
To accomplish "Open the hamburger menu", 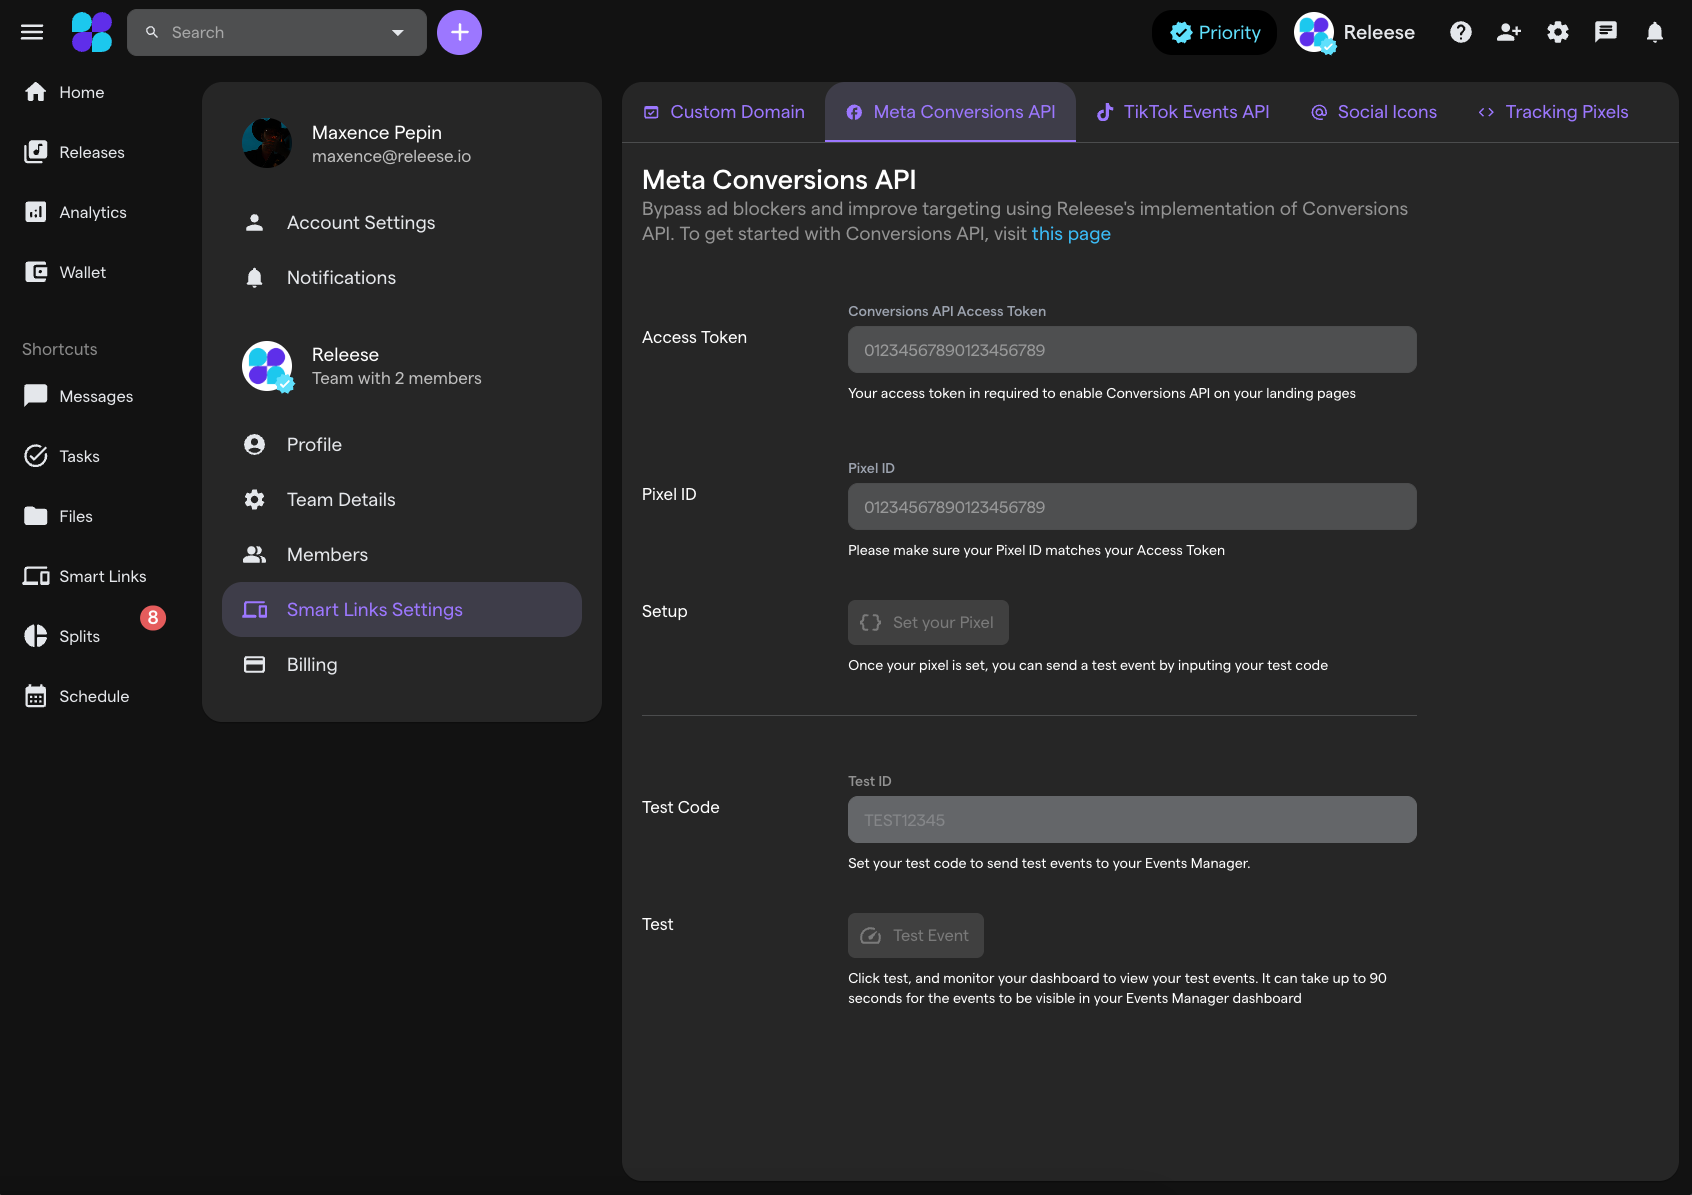I will 32,32.
